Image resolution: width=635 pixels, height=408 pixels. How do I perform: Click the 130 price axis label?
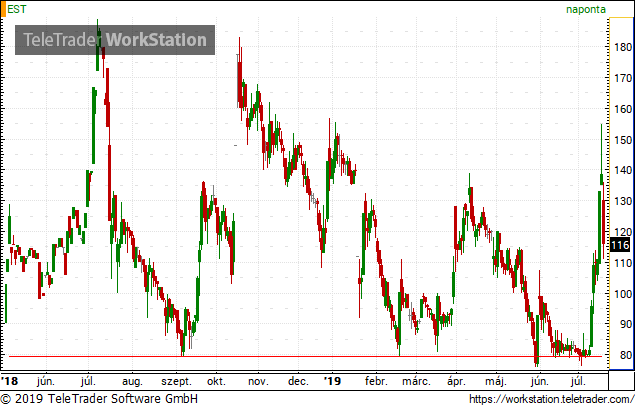pyautogui.click(x=623, y=201)
